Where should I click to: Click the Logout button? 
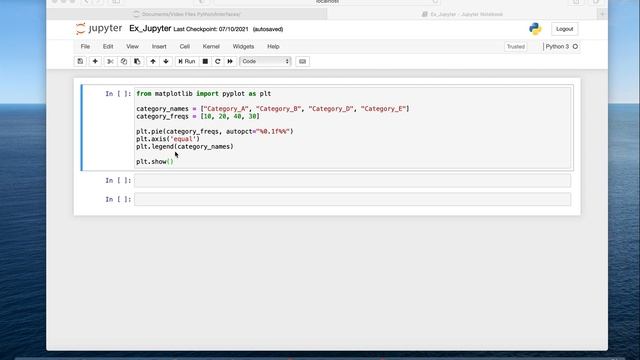(564, 29)
